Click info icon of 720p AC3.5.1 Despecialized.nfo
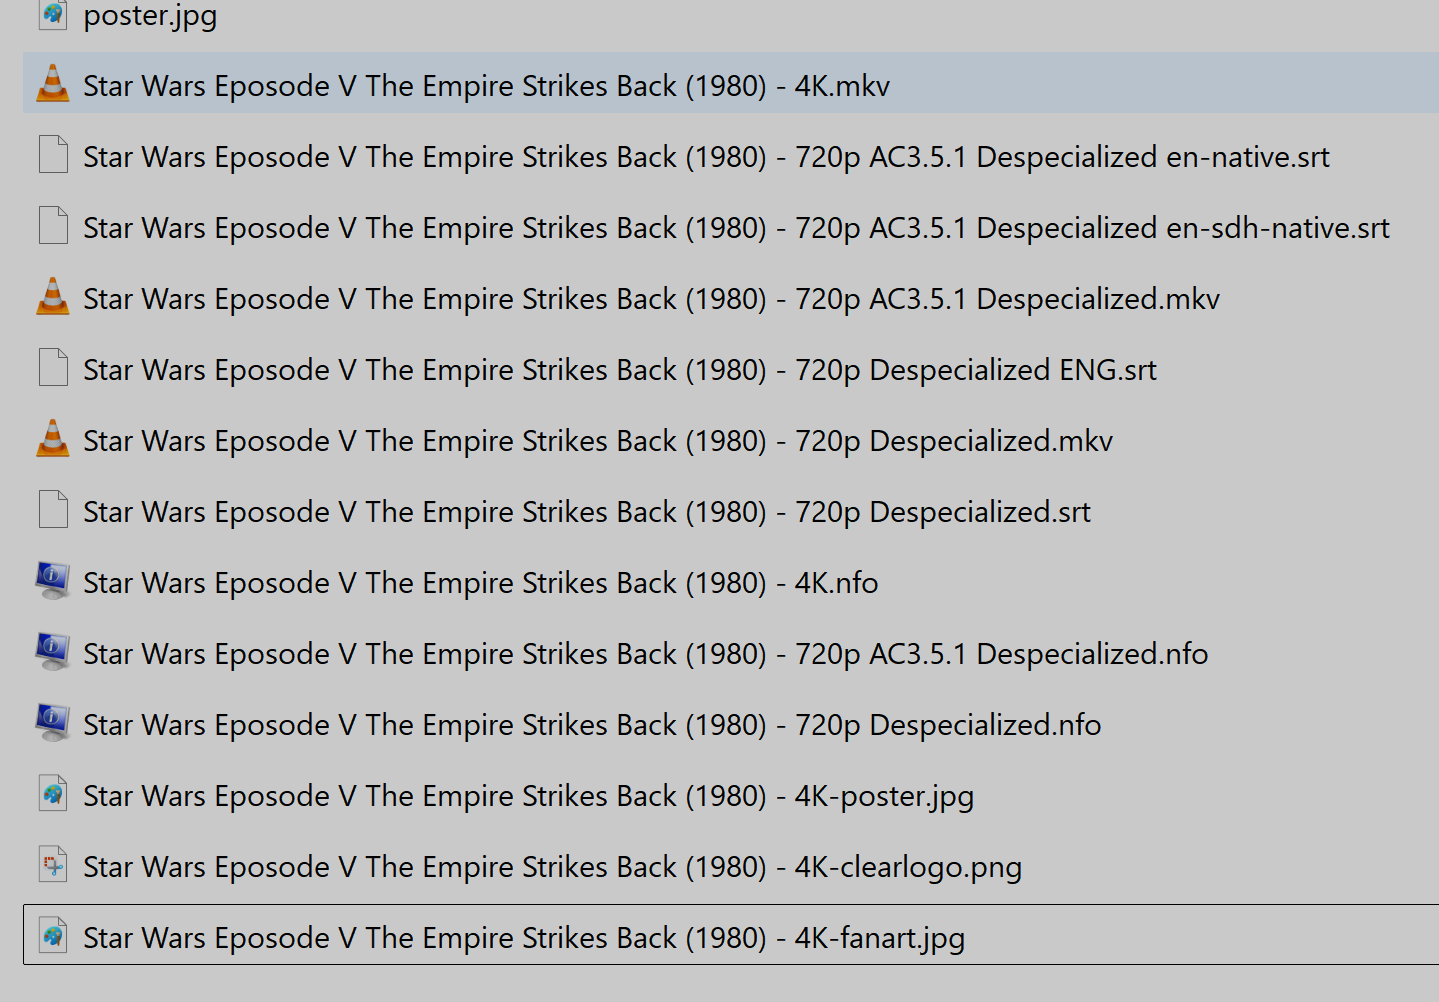The height and width of the screenshot is (1002, 1439). point(53,652)
